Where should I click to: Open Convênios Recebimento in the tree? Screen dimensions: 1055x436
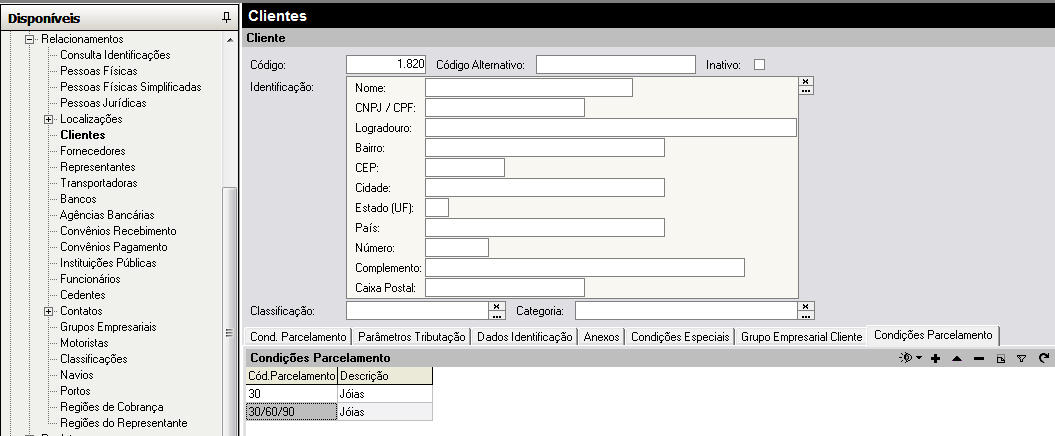point(118,231)
